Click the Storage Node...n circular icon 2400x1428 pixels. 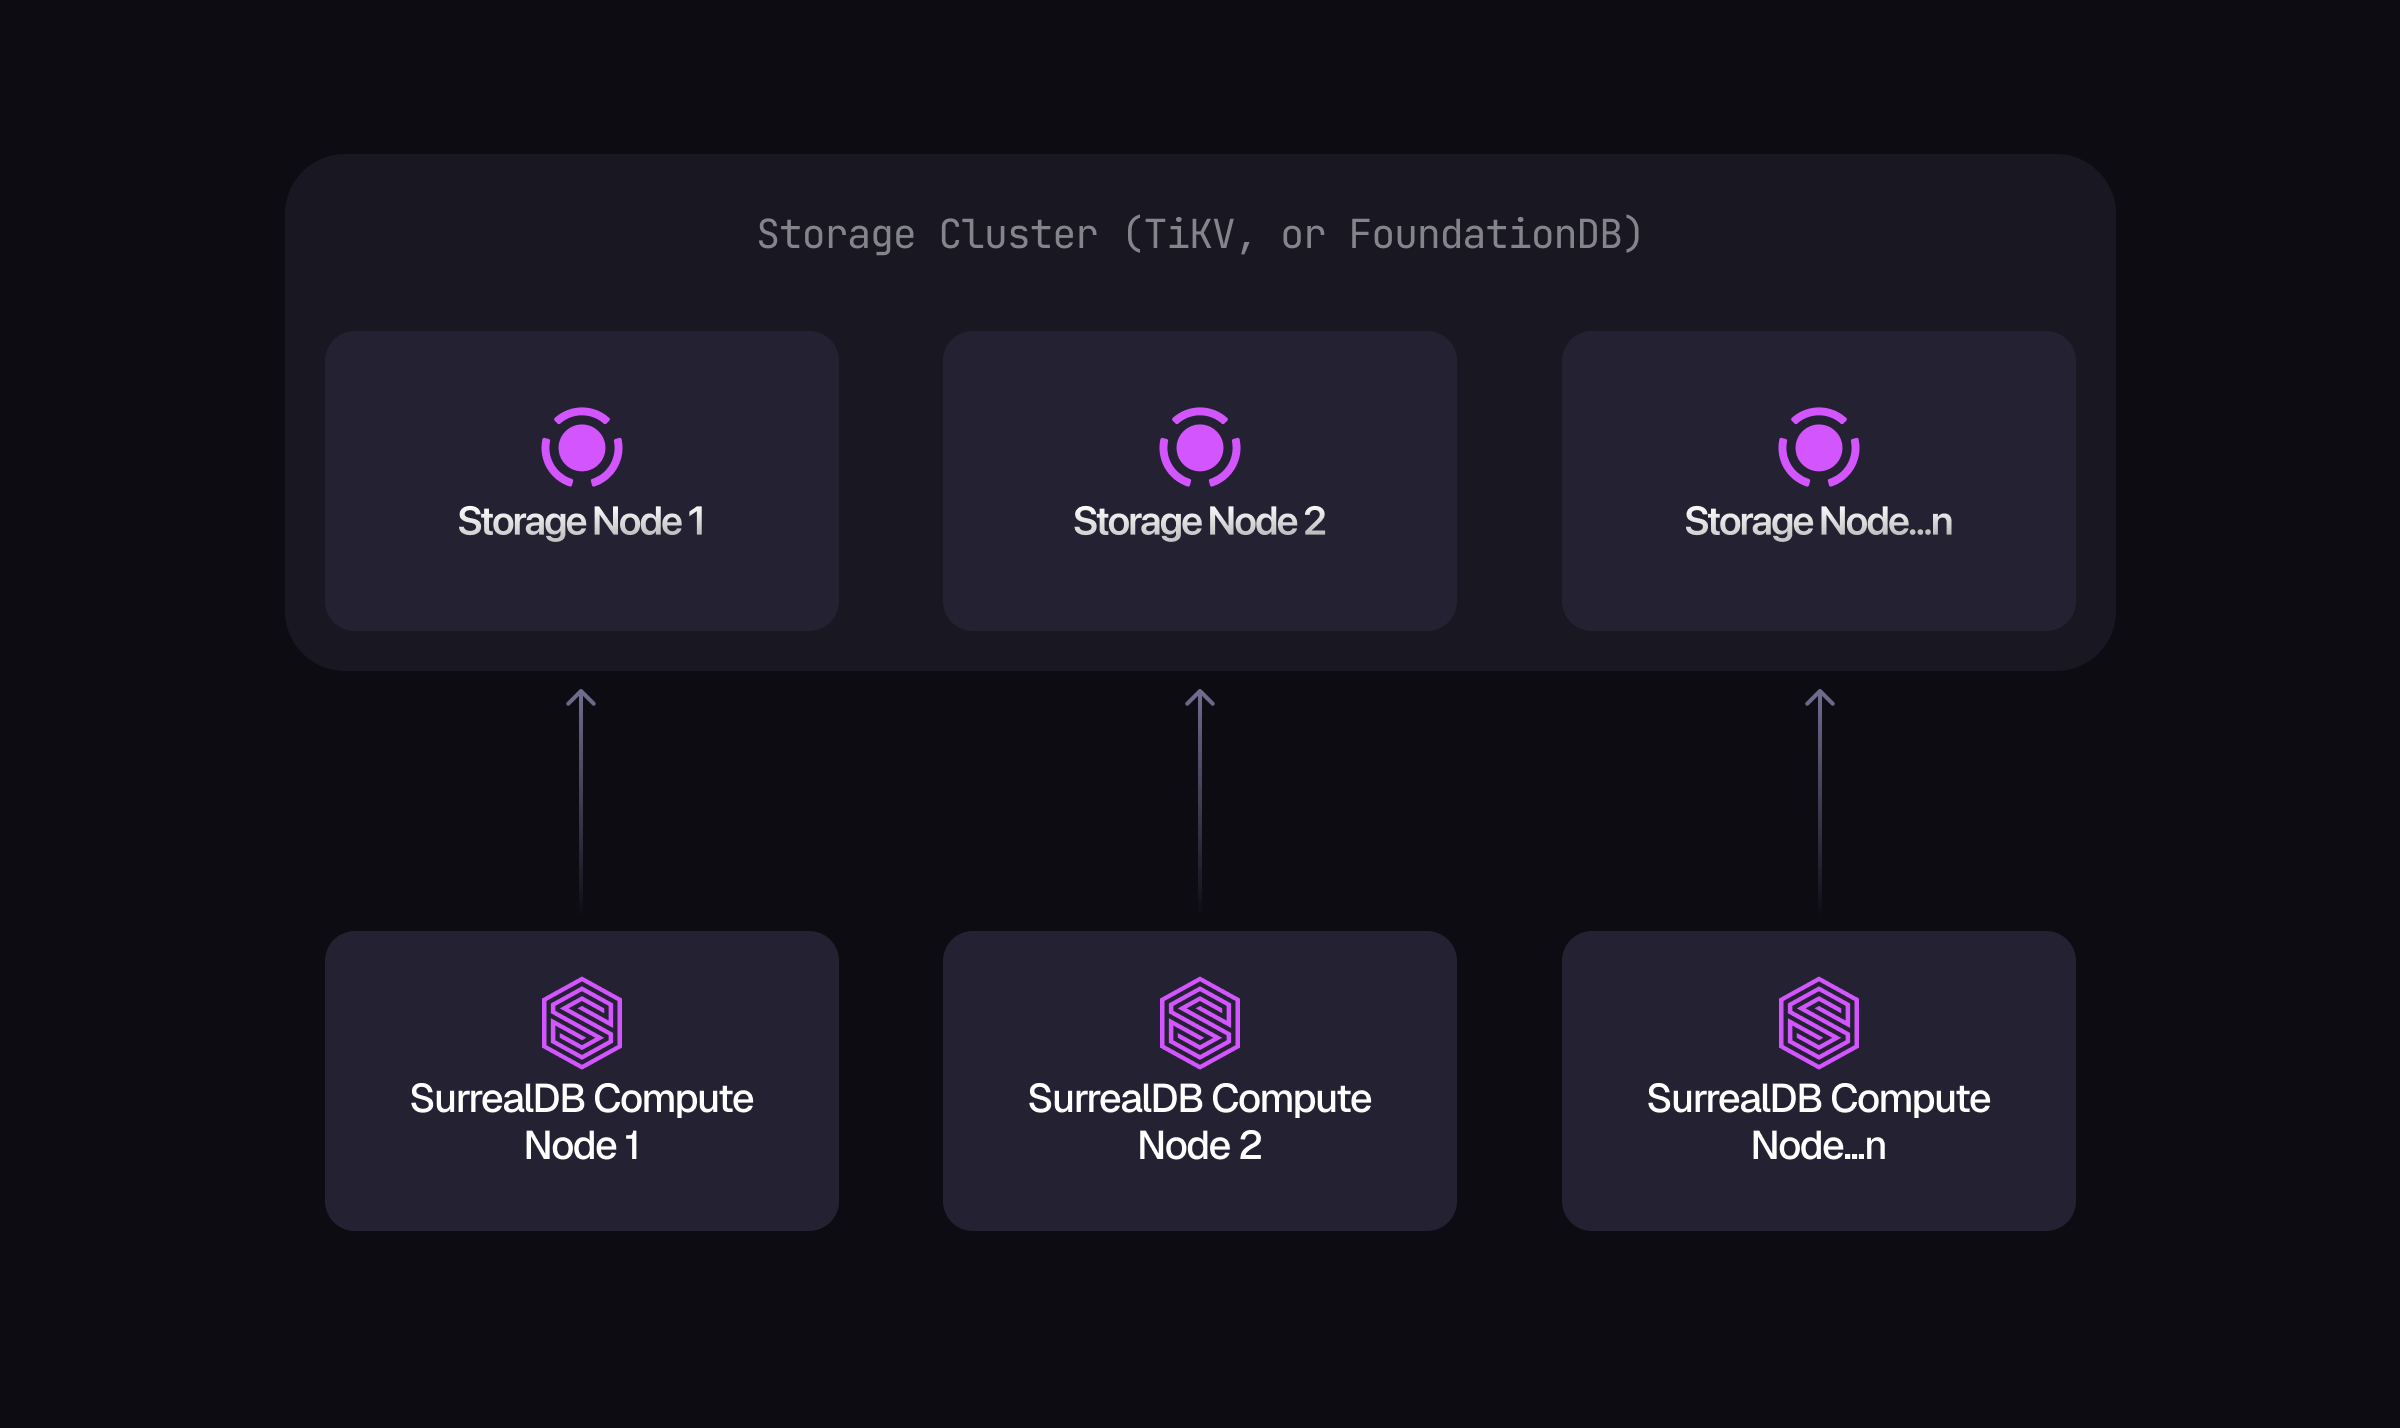click(x=1819, y=447)
